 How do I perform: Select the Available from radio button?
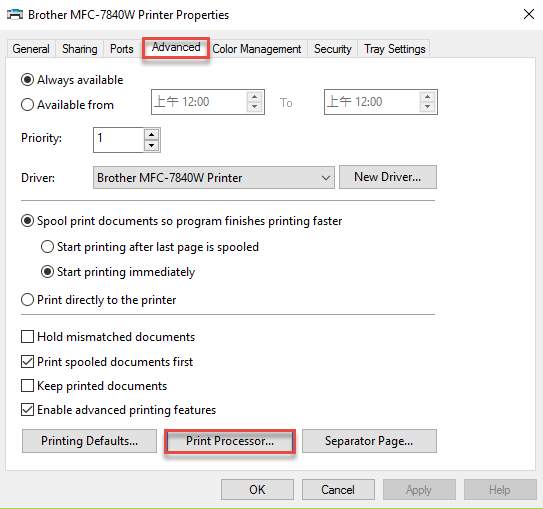click(27, 105)
